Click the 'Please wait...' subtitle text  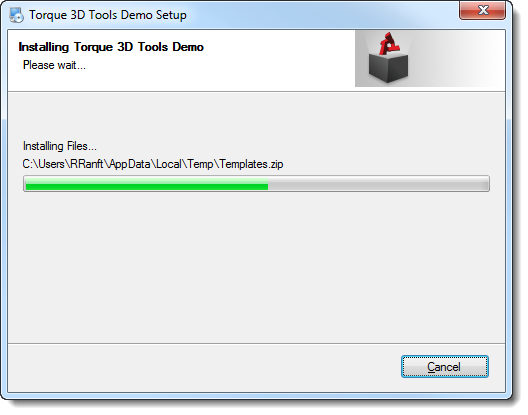pyautogui.click(x=55, y=66)
